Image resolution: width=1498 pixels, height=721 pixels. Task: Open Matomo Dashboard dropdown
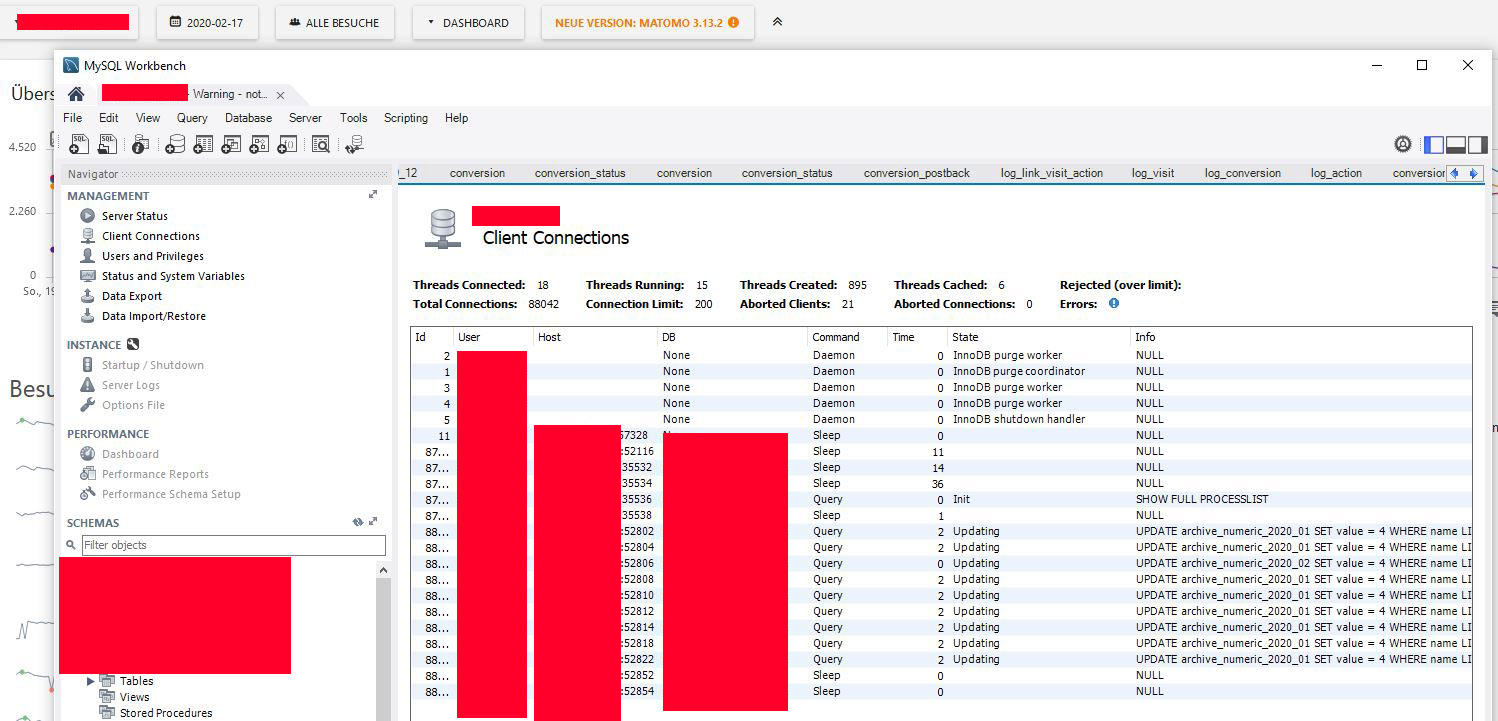468,22
